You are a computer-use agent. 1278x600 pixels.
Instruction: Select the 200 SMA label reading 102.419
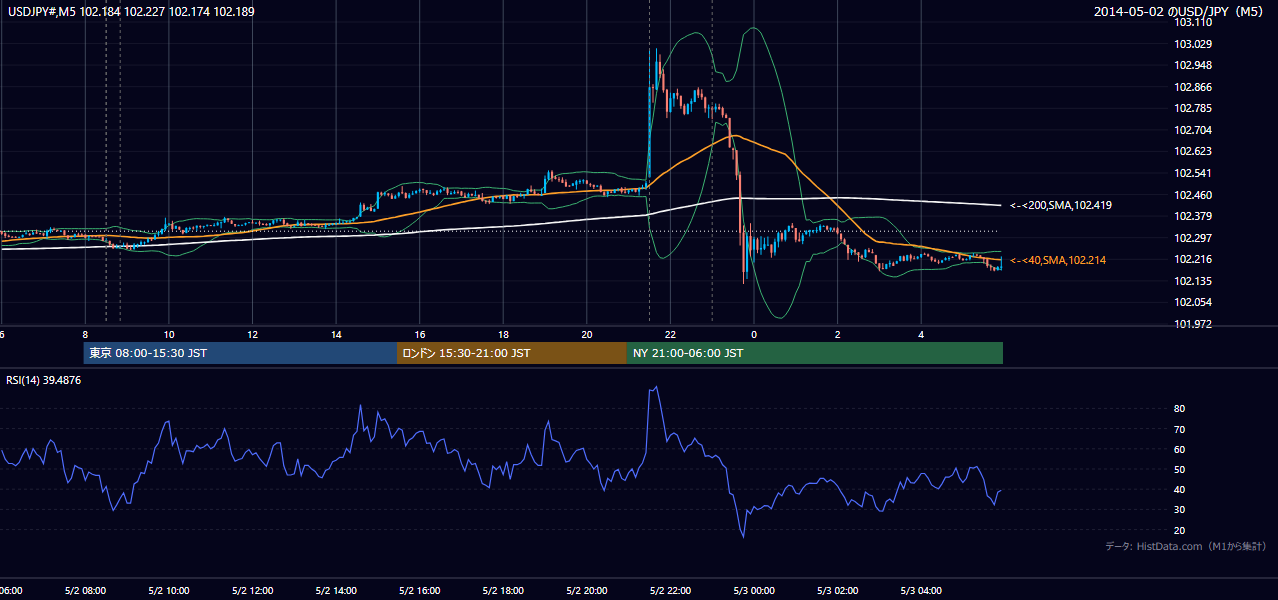pos(1061,205)
